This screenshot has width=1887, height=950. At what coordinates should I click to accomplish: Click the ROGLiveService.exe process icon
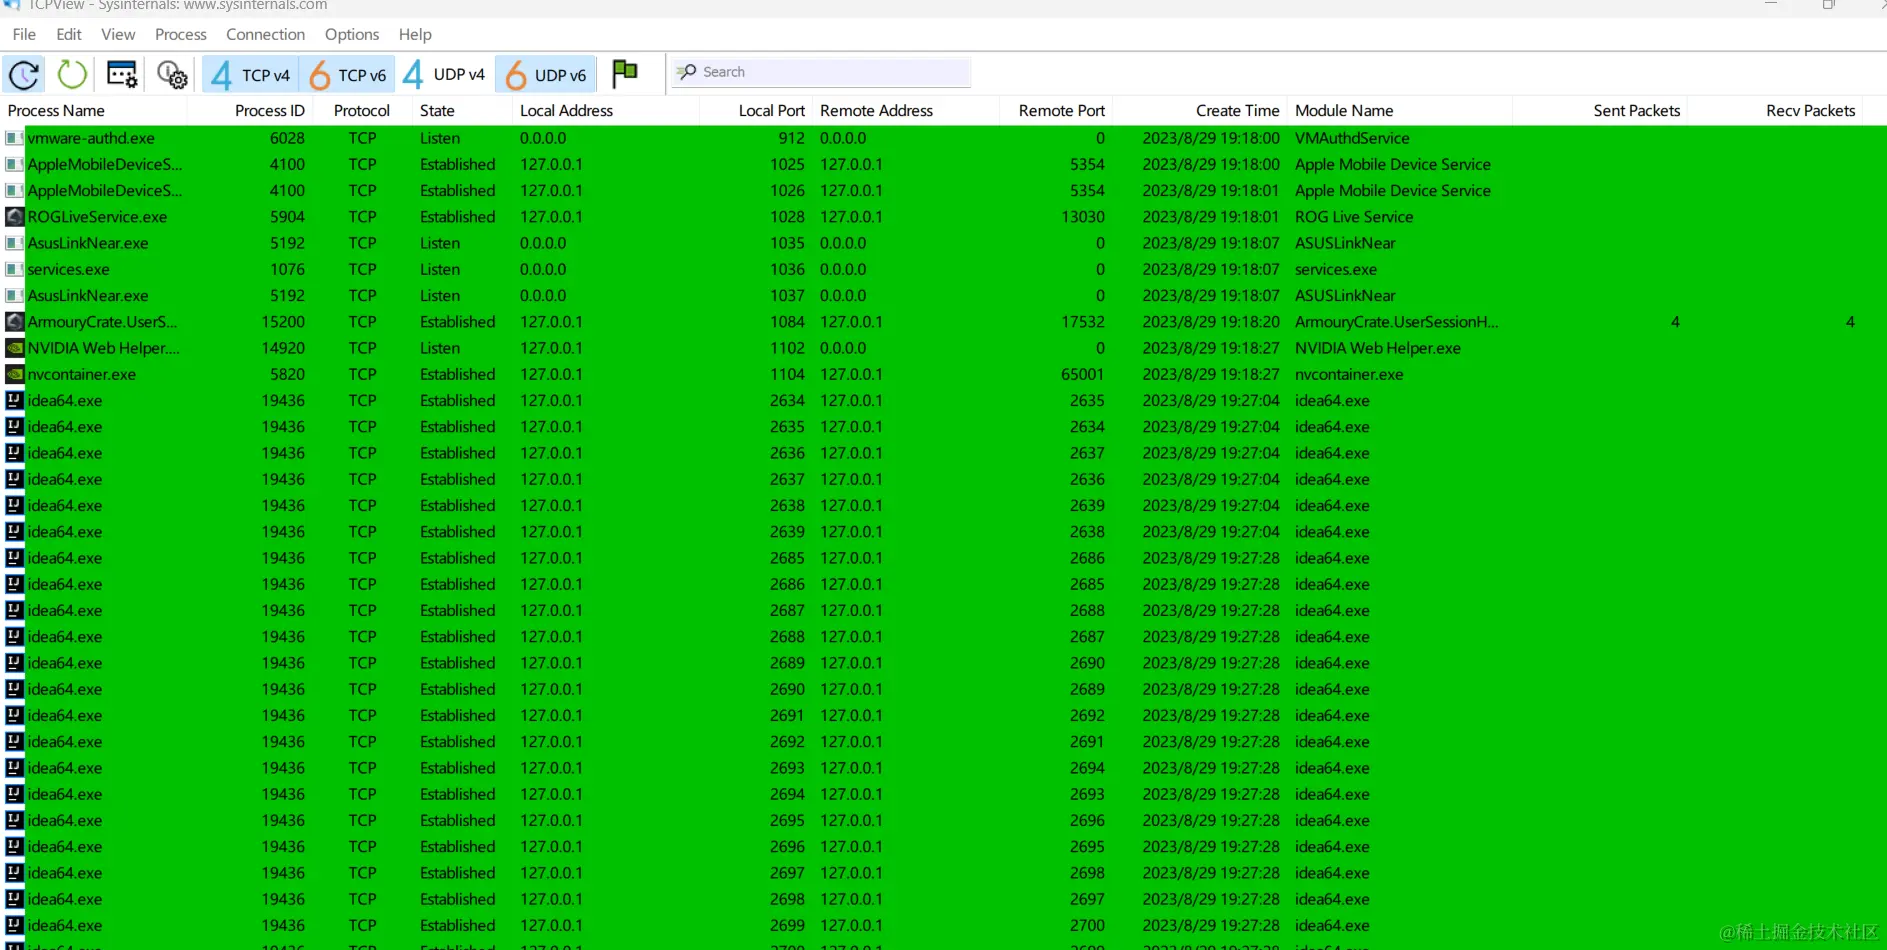pyautogui.click(x=13, y=216)
